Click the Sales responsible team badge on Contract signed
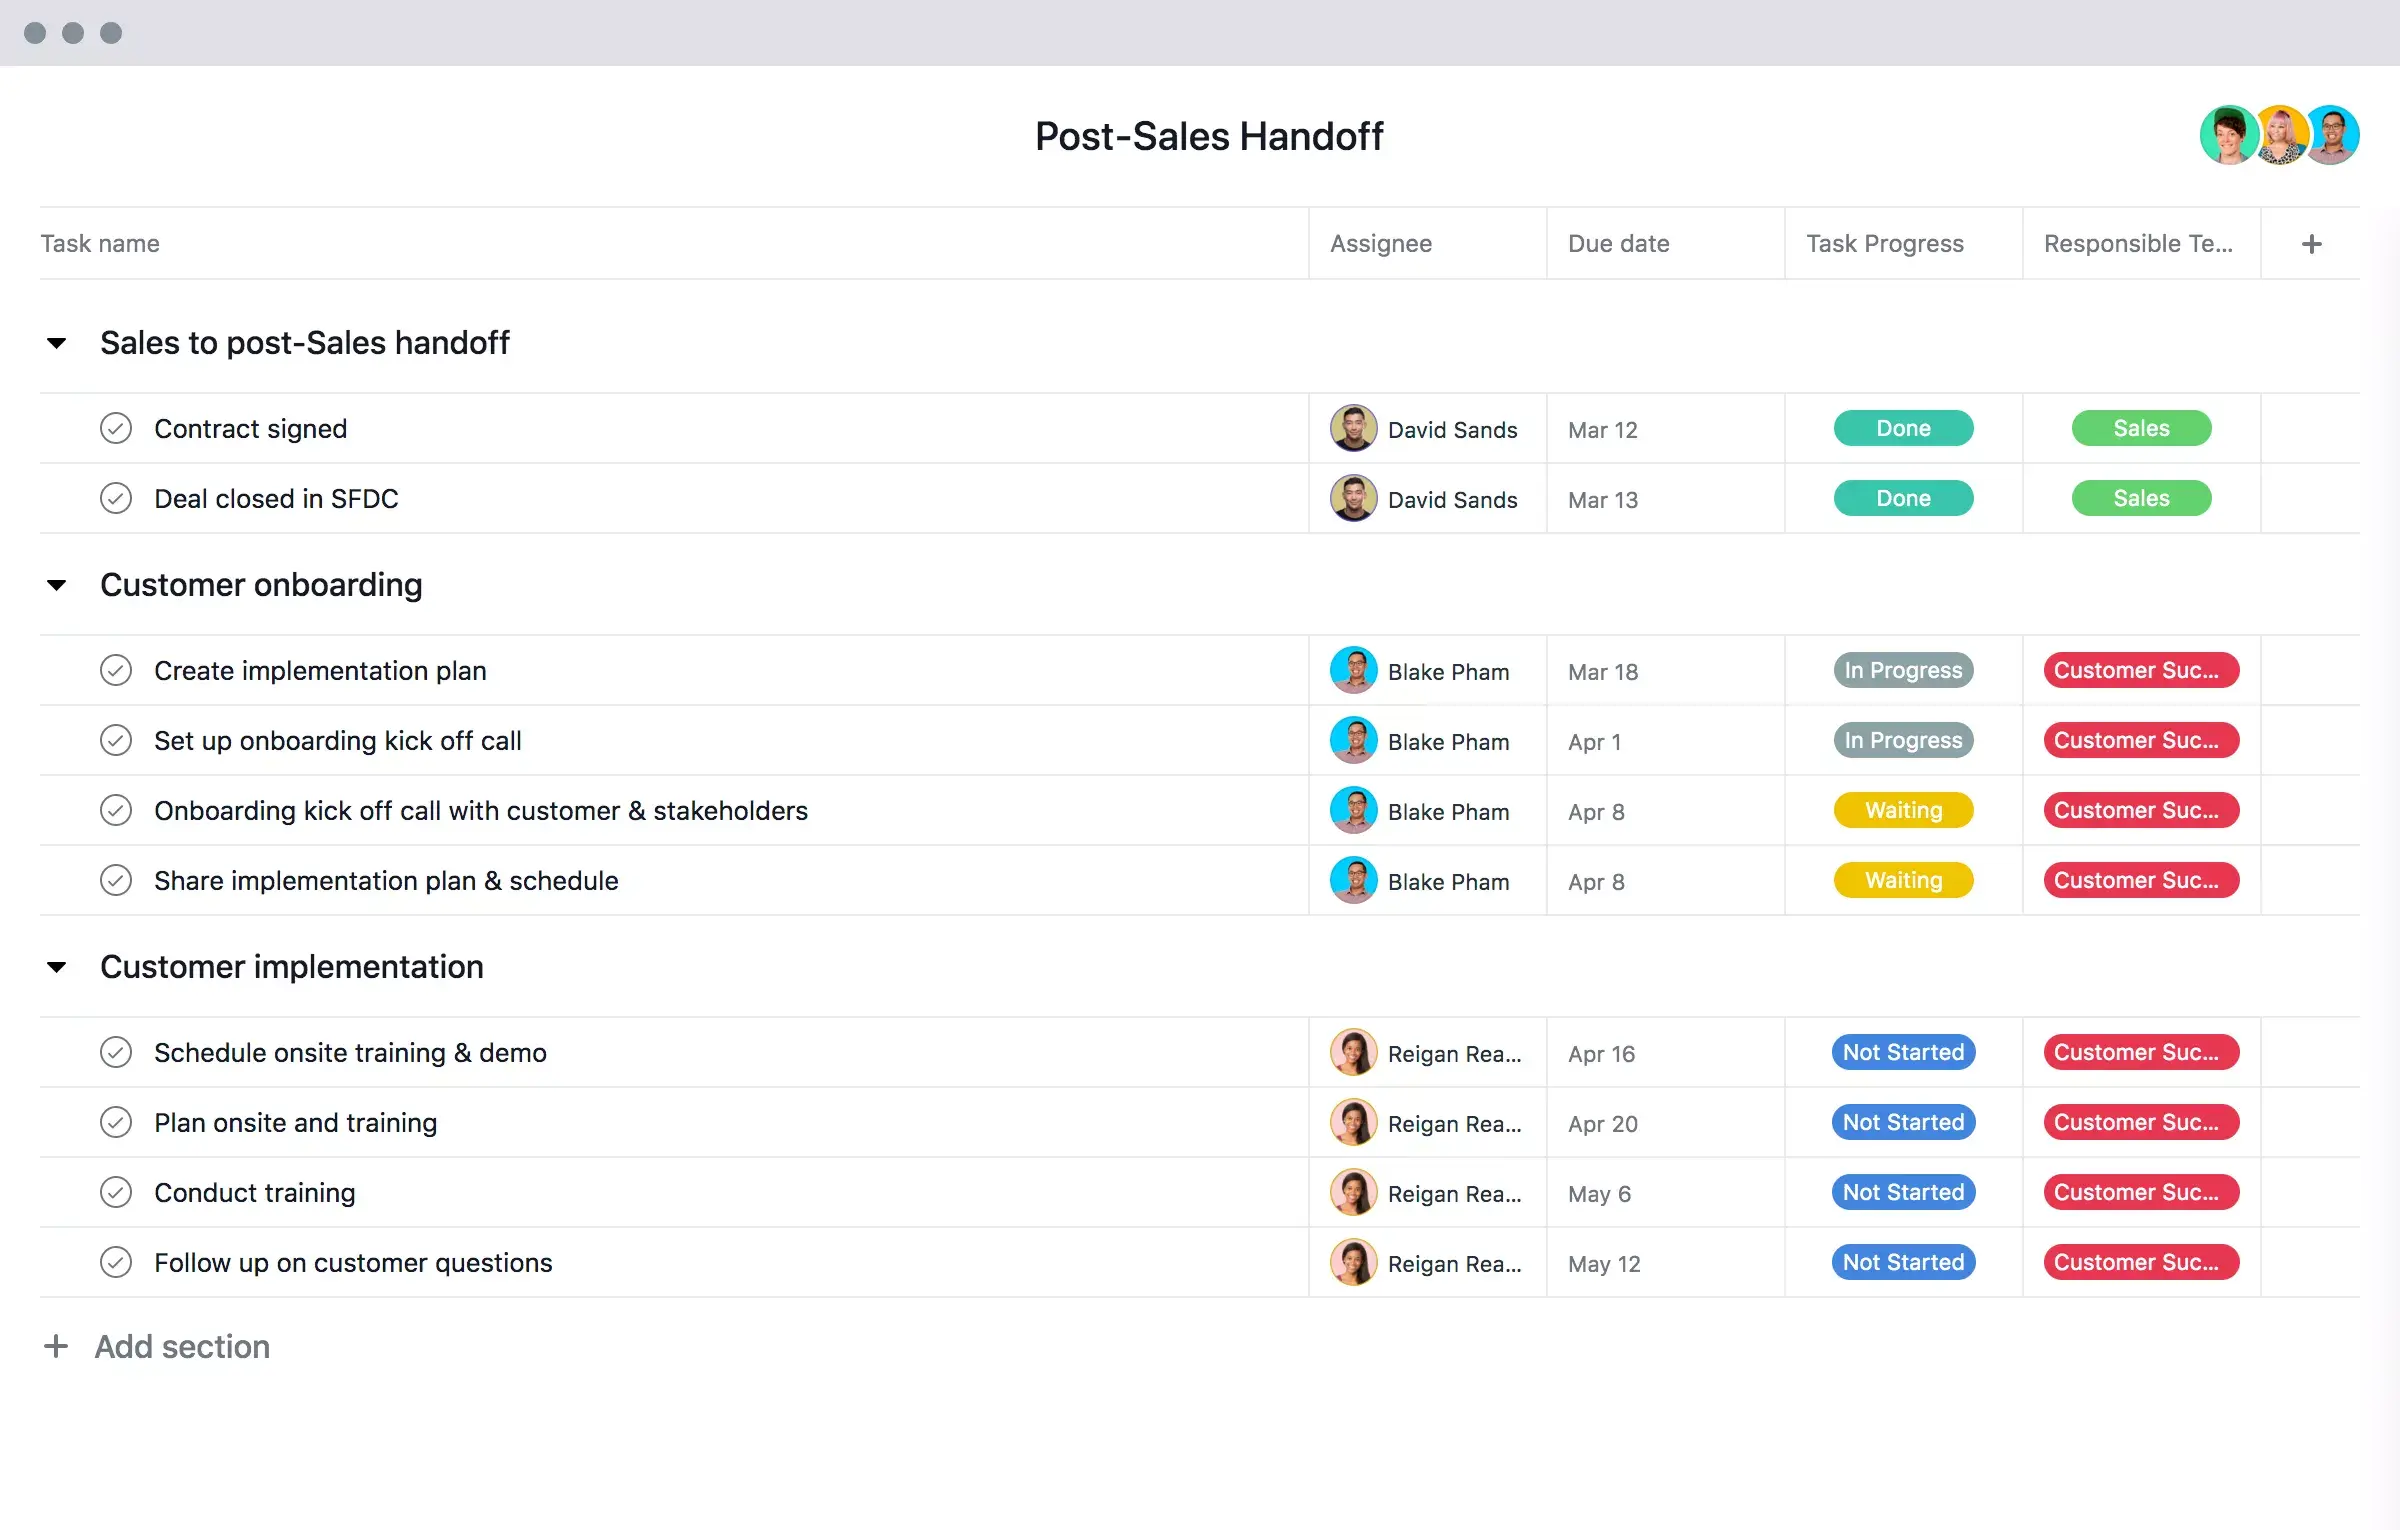2400x1530 pixels. tap(2141, 427)
